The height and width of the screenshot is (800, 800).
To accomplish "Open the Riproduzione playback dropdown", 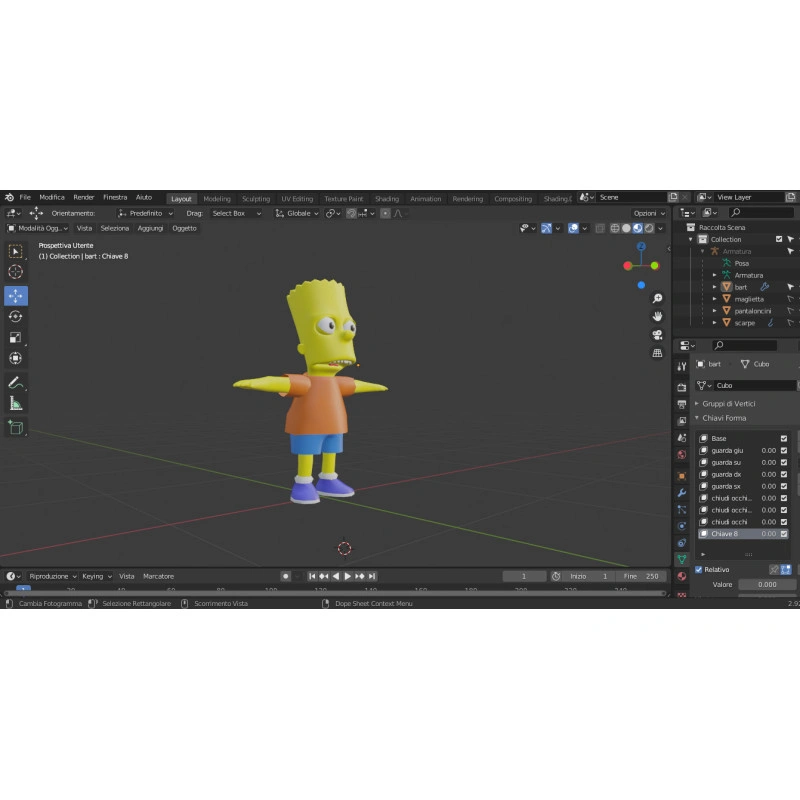I will tap(53, 576).
